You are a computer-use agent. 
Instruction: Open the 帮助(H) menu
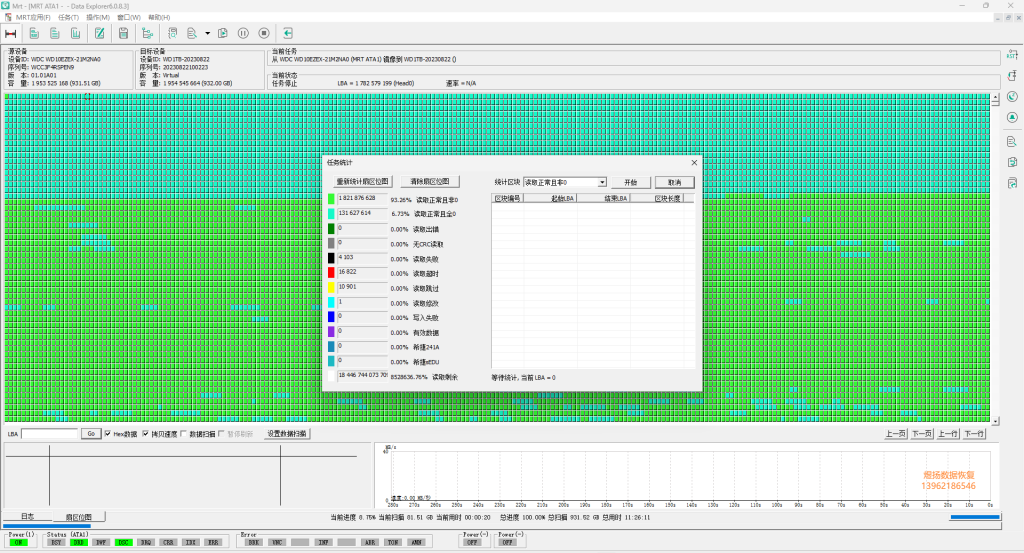159,18
